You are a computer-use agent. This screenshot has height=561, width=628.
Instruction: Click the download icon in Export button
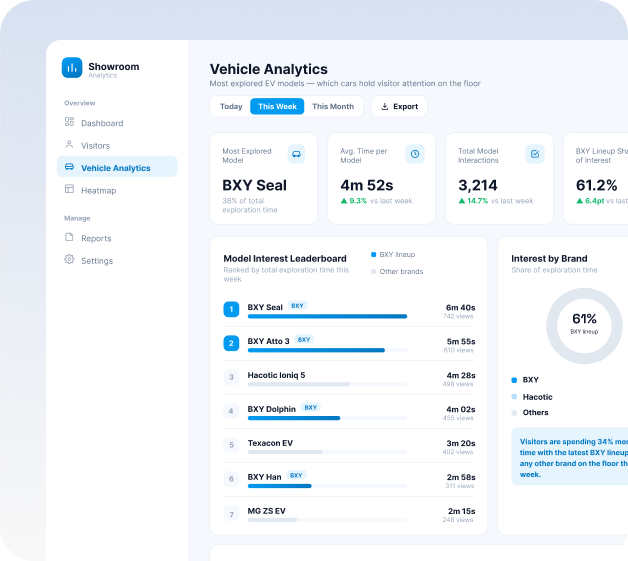(x=384, y=107)
